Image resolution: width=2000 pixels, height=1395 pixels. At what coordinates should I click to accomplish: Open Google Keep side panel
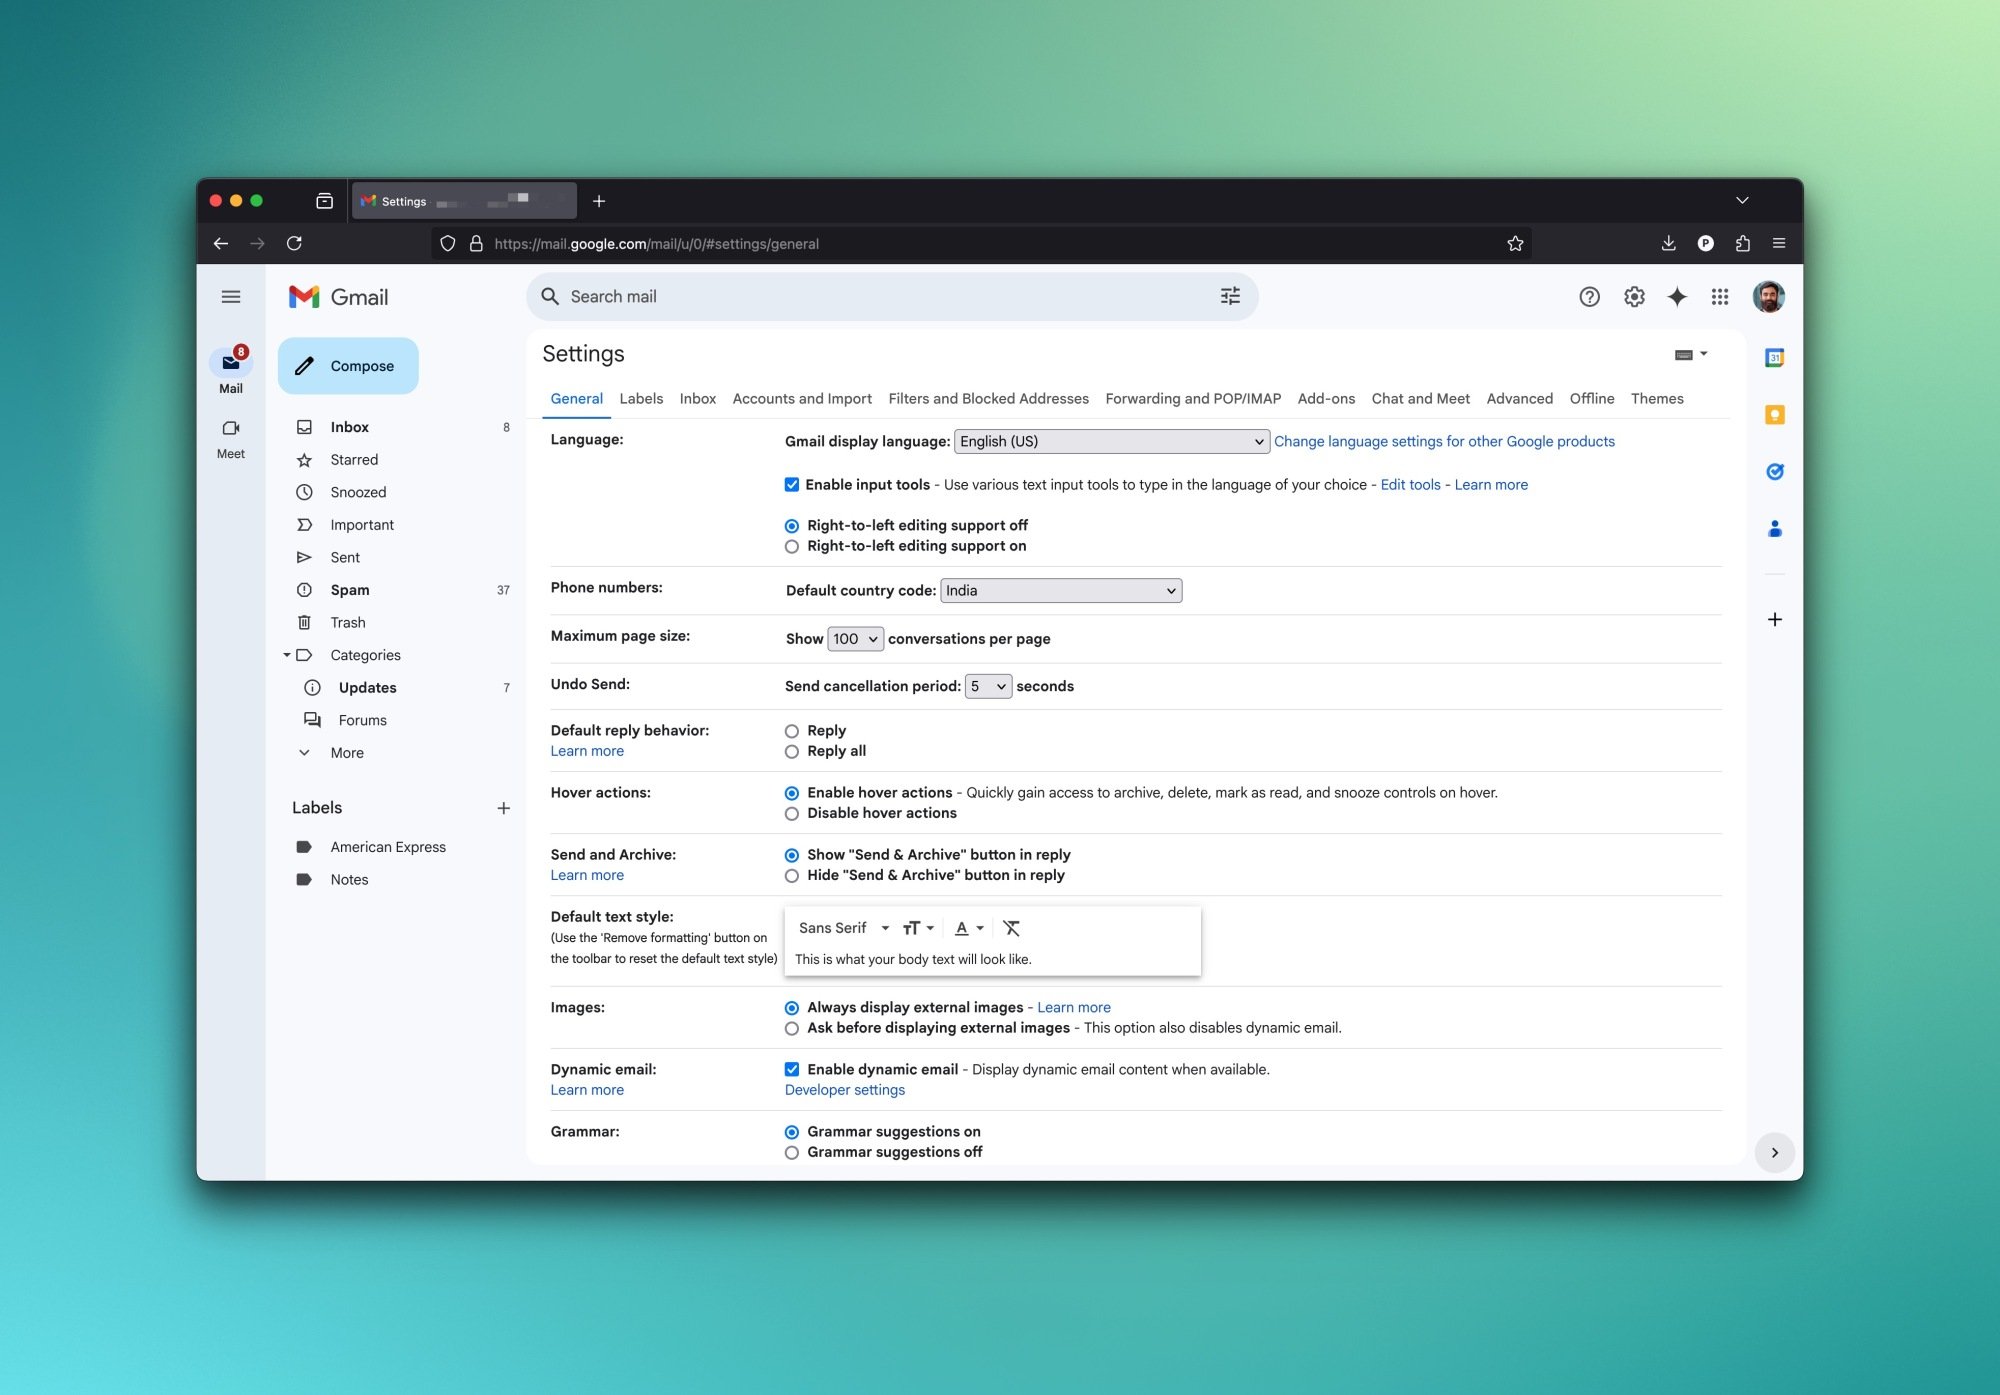(x=1775, y=415)
